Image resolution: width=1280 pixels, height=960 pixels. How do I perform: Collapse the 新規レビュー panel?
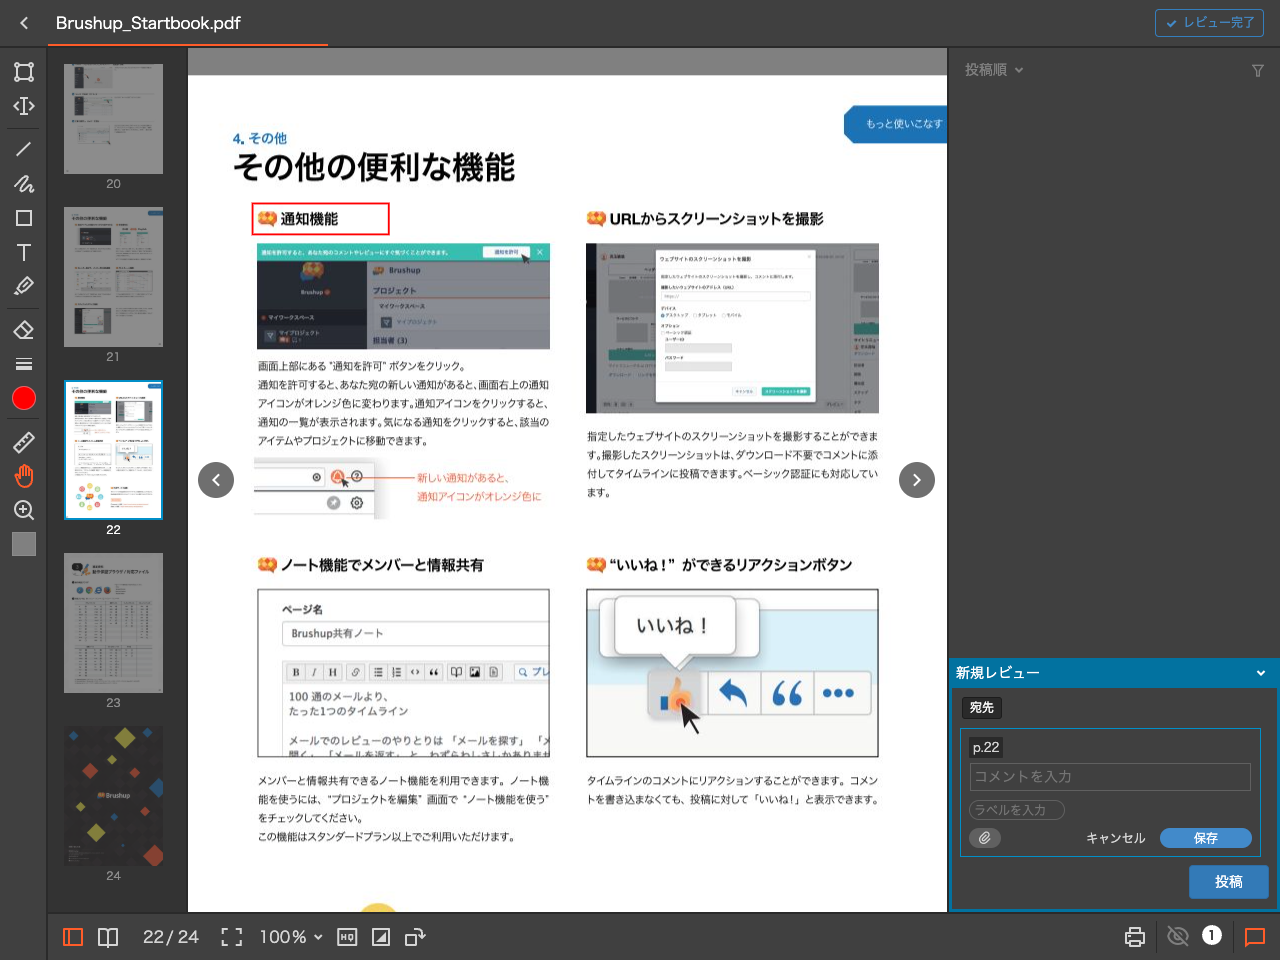[1261, 673]
